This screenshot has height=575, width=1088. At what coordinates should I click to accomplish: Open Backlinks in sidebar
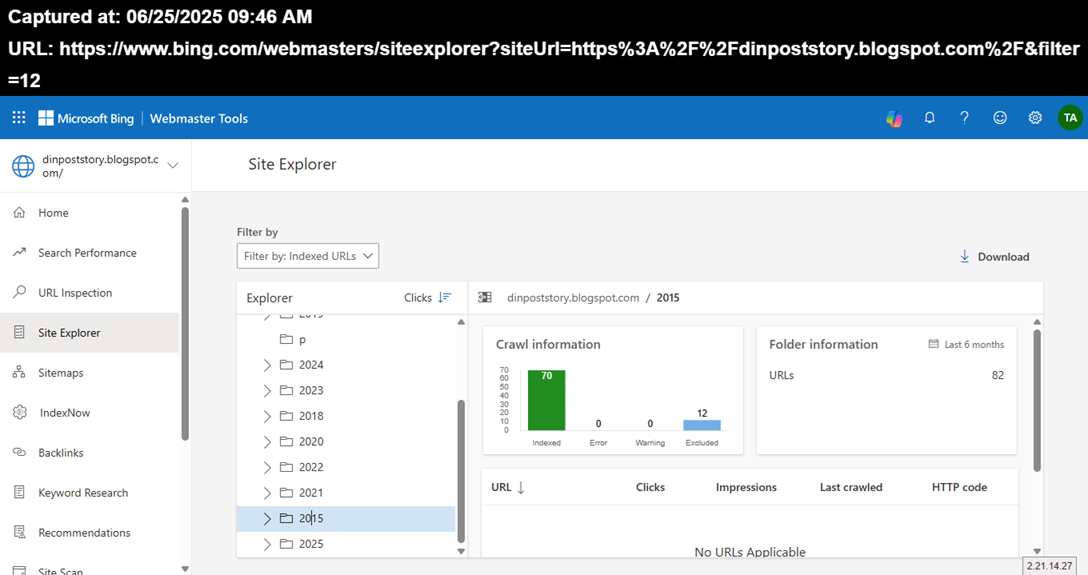click(x=90, y=452)
